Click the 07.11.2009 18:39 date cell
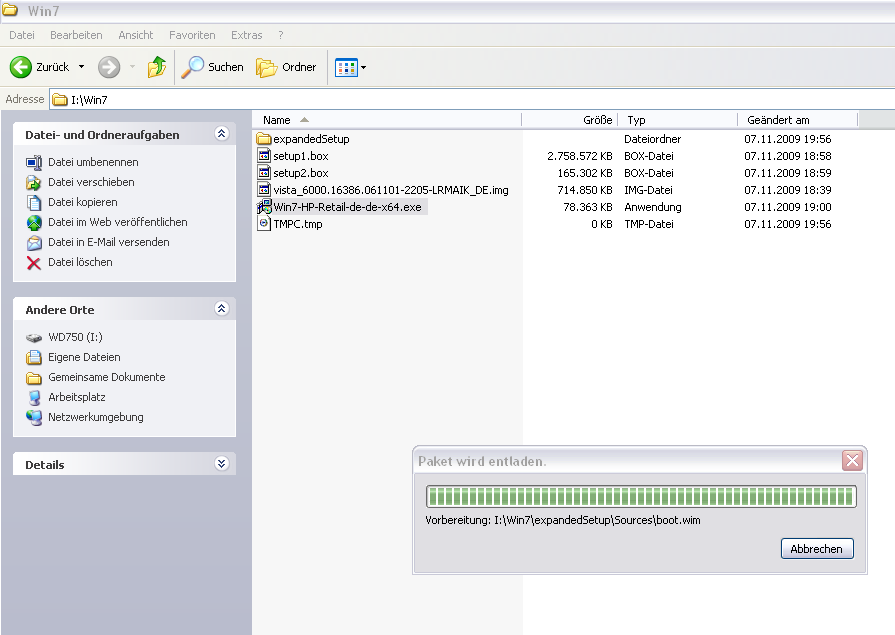The width and height of the screenshot is (895, 635). click(x=788, y=190)
